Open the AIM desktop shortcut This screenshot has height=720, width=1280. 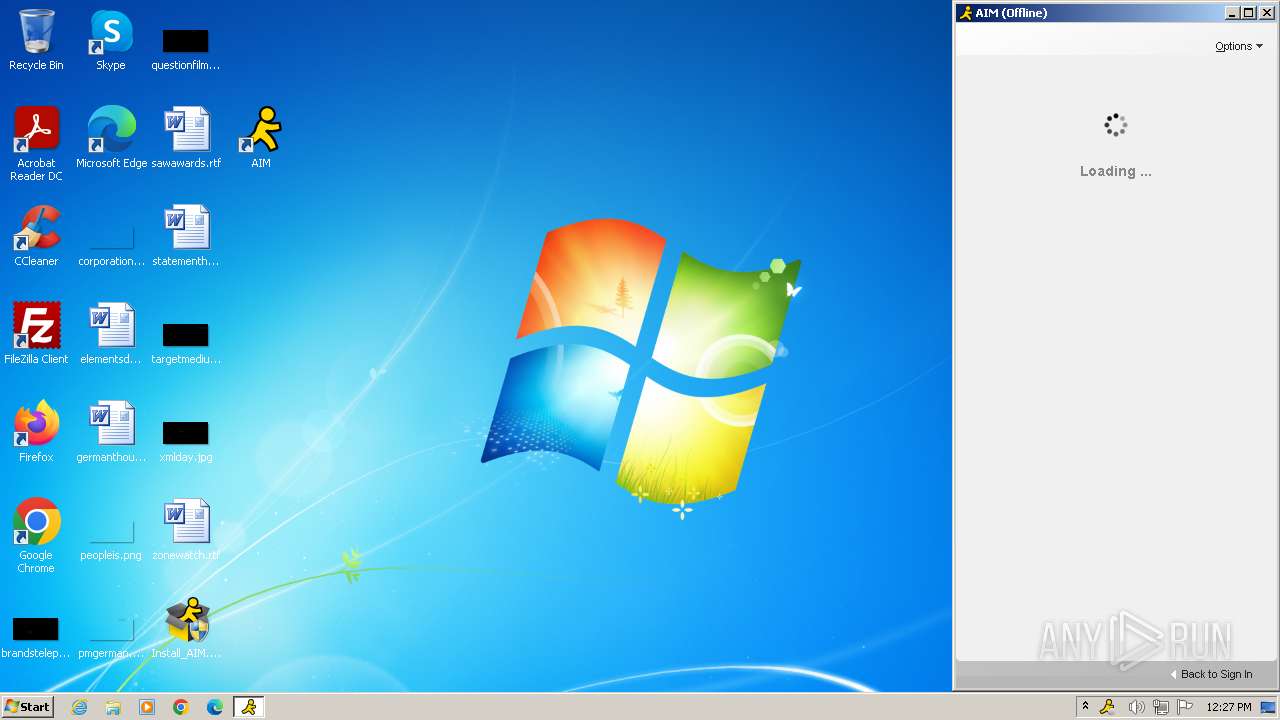pos(261,138)
